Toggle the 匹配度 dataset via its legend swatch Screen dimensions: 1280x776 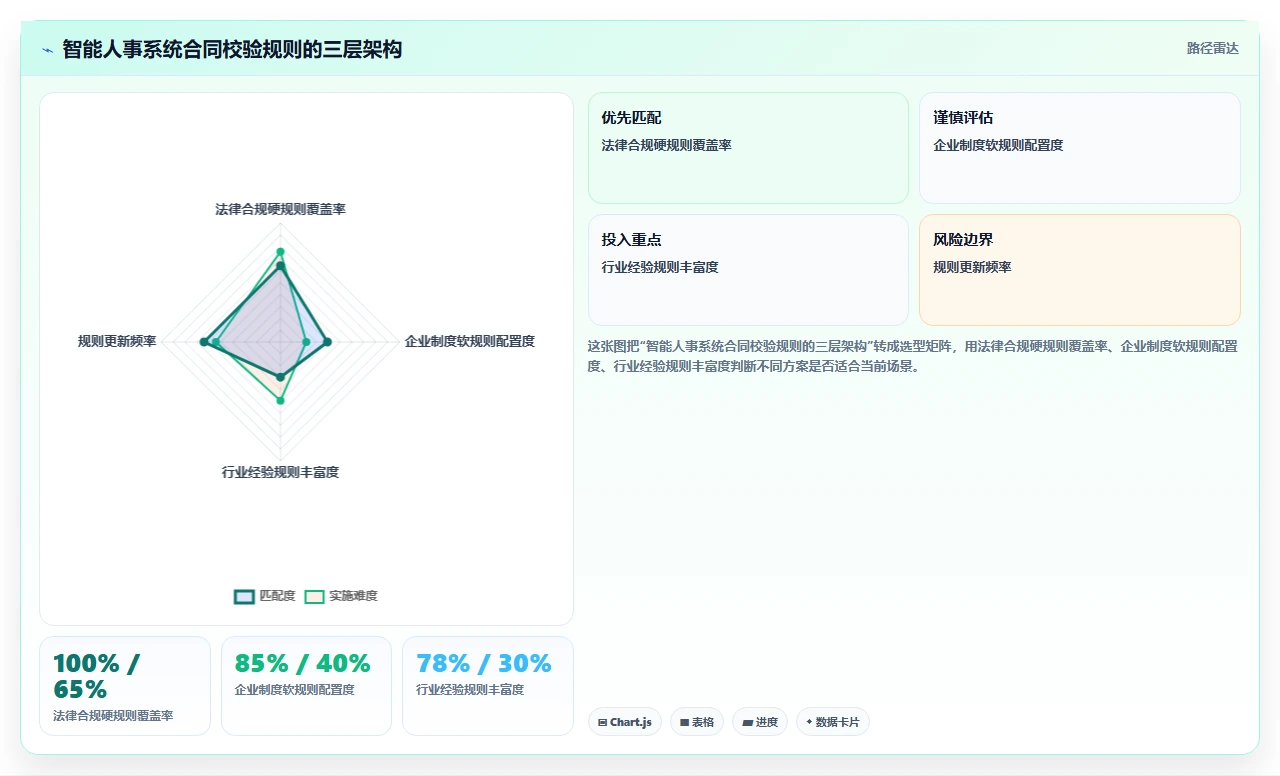[x=244, y=596]
